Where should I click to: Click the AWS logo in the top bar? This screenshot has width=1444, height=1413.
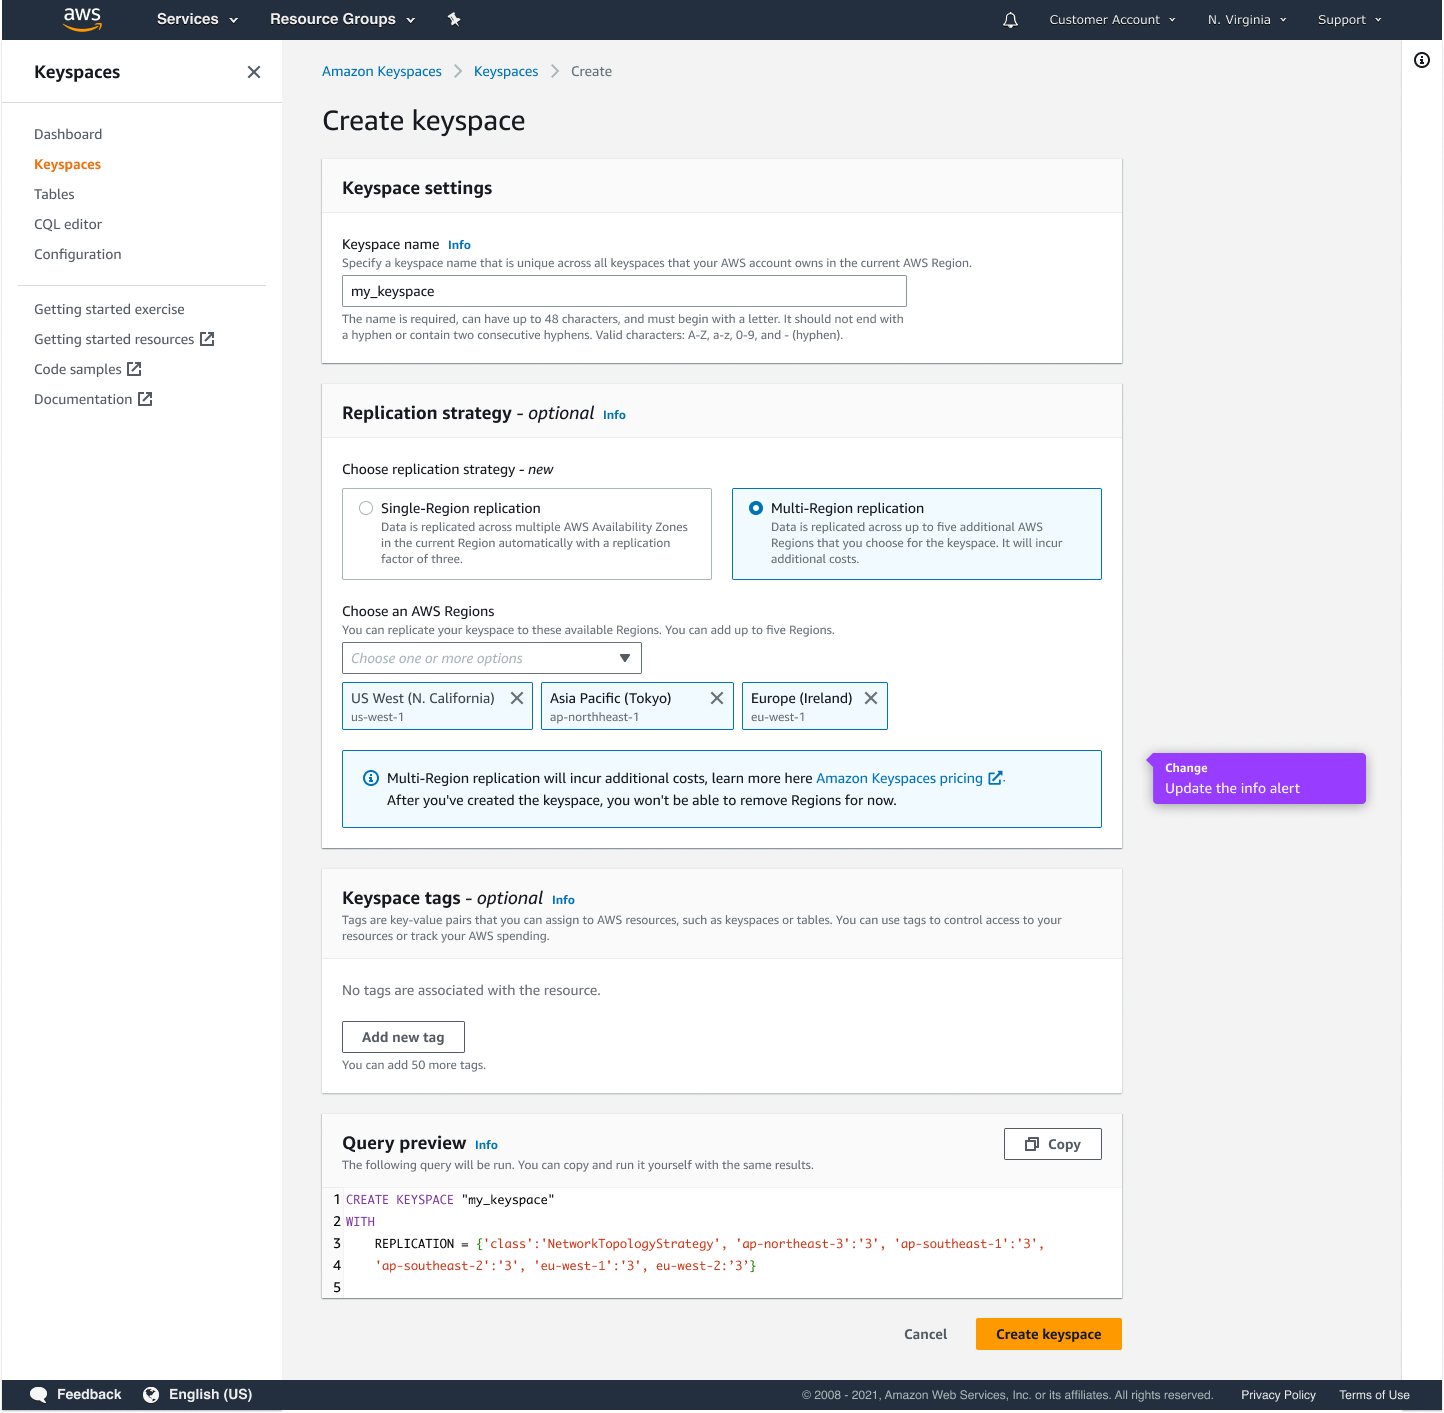point(82,19)
